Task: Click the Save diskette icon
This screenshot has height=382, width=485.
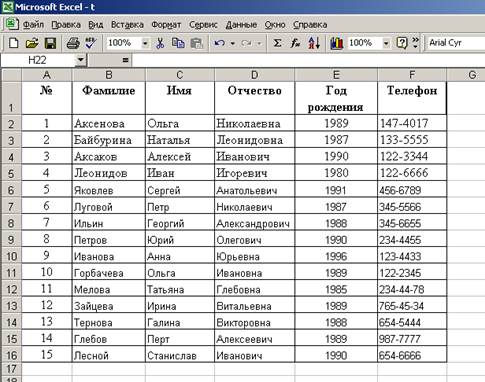Action: 50,43
